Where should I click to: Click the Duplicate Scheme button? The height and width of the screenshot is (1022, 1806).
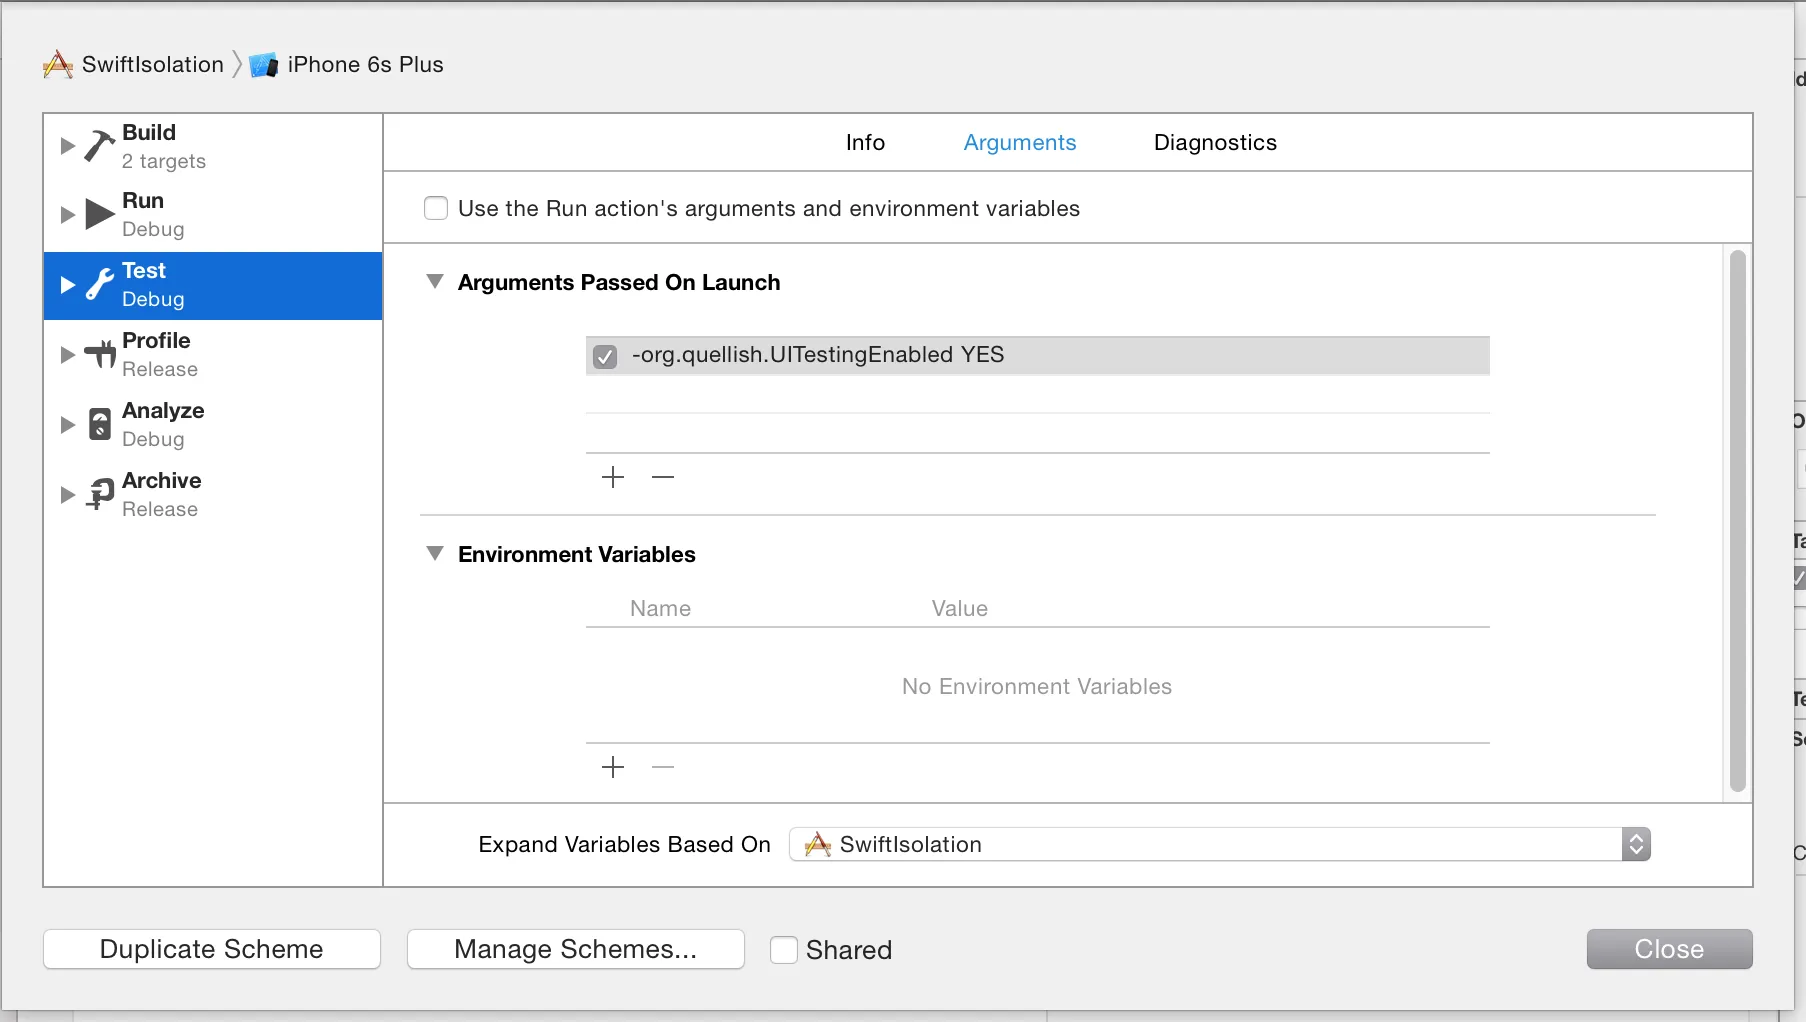[x=212, y=949]
